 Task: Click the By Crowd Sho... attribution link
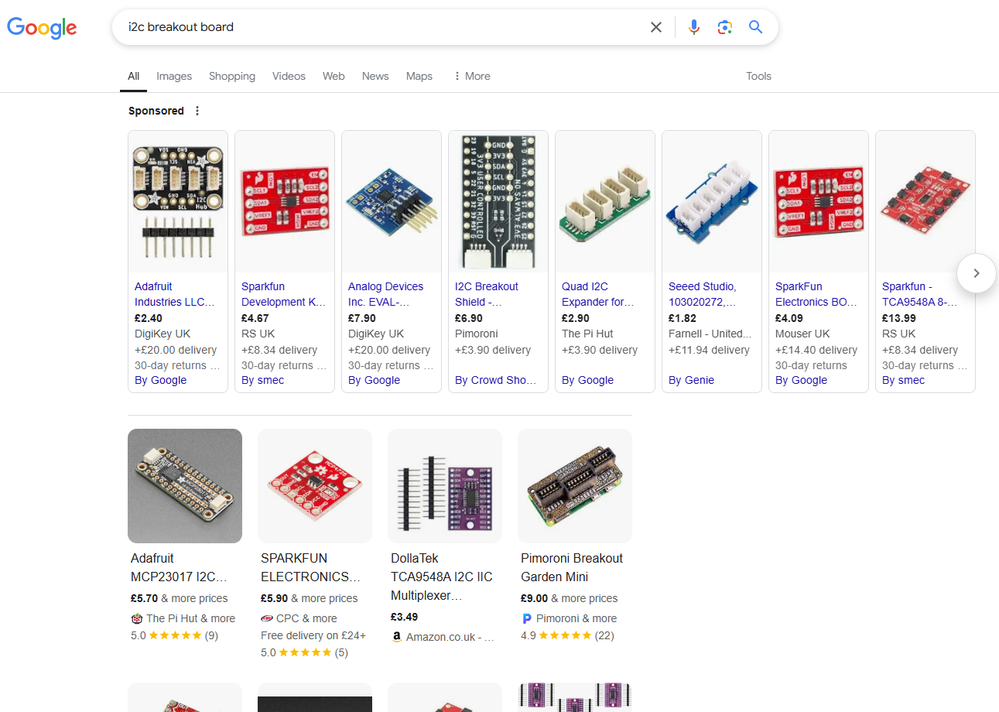click(x=495, y=380)
